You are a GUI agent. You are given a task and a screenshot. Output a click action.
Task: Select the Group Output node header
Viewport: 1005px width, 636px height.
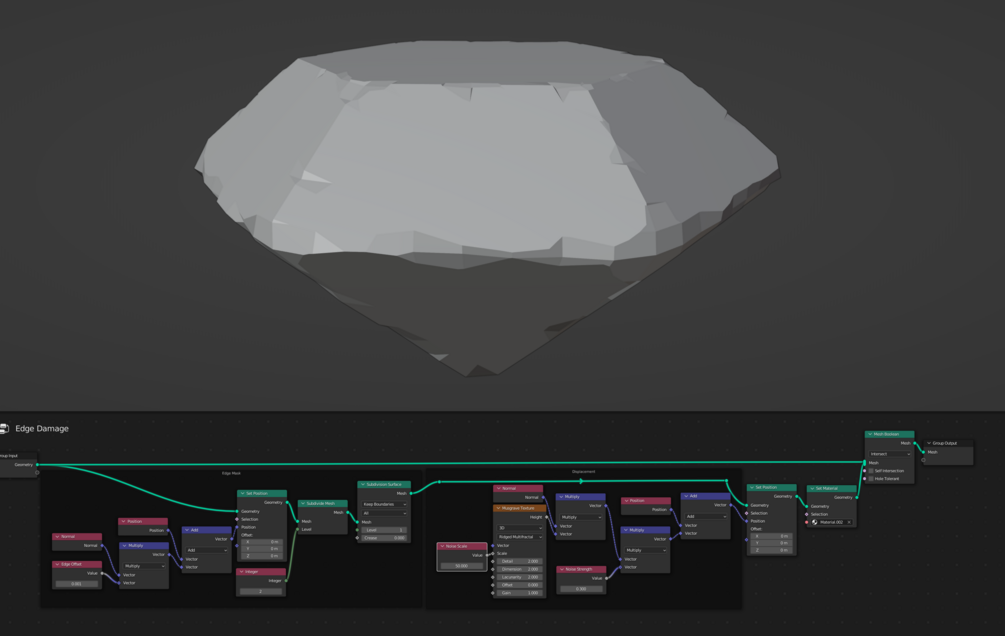click(x=948, y=443)
